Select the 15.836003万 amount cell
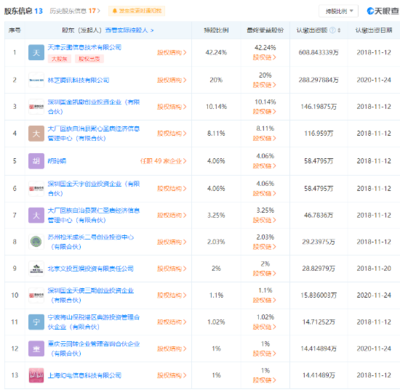This screenshot has height=392, width=400. pos(318,295)
